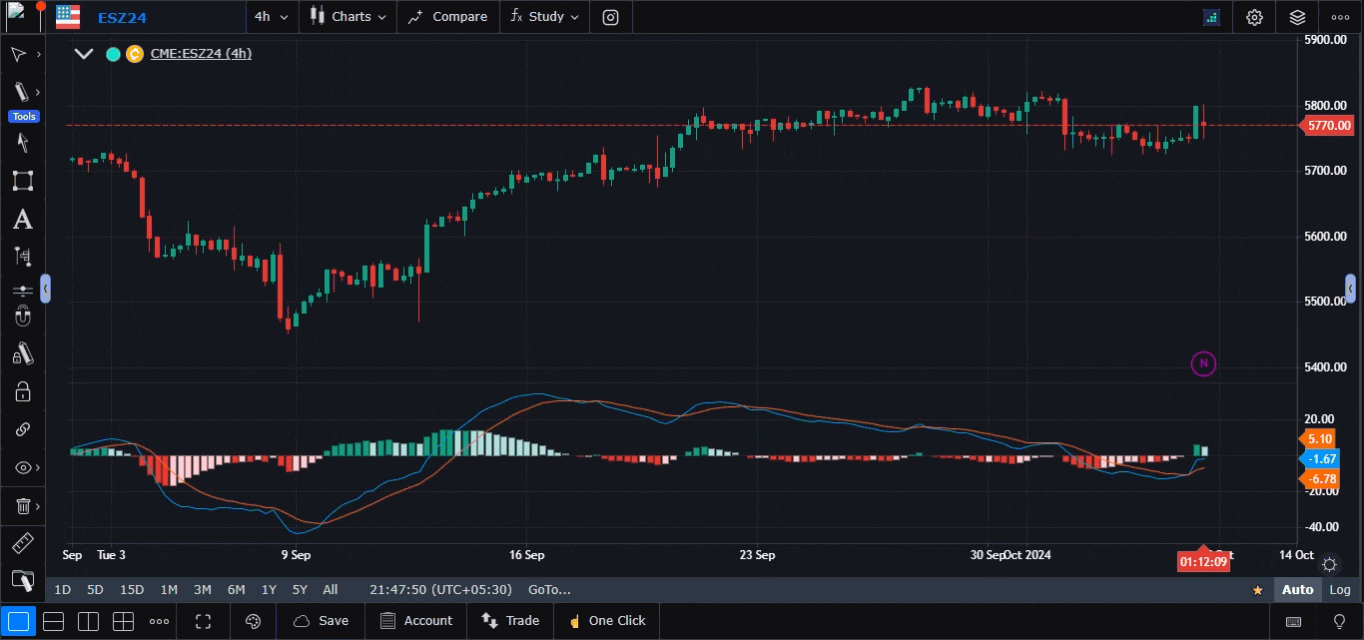Click the favorites star icon
Viewport: 1364px width, 640px height.
(x=1258, y=590)
